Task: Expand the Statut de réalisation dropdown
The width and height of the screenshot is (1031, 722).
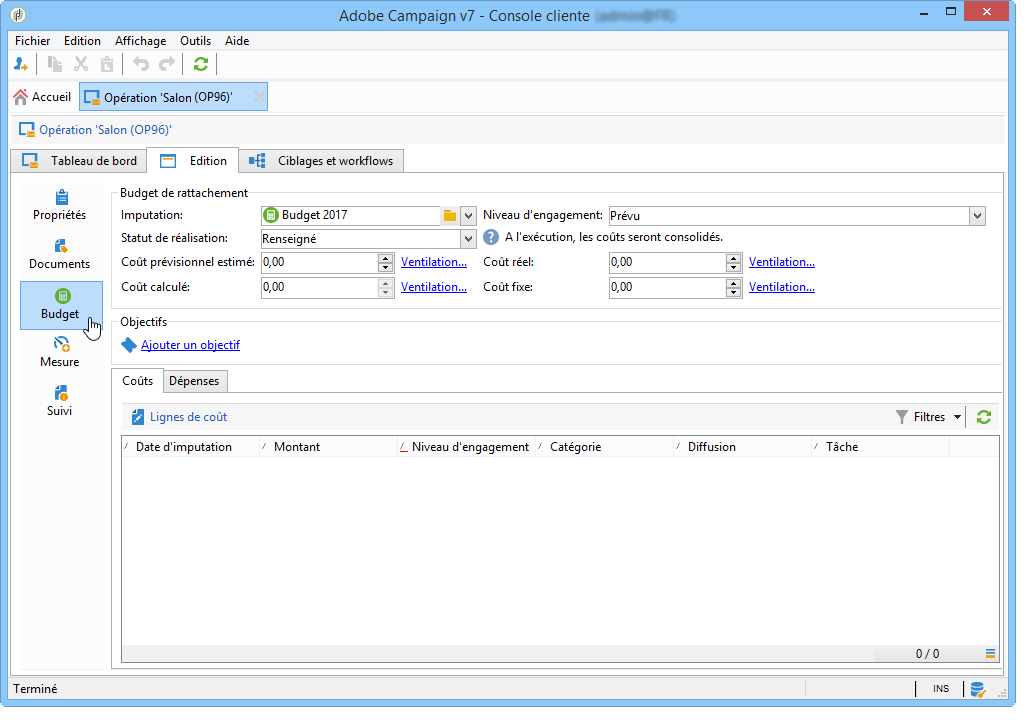Action: [x=468, y=239]
